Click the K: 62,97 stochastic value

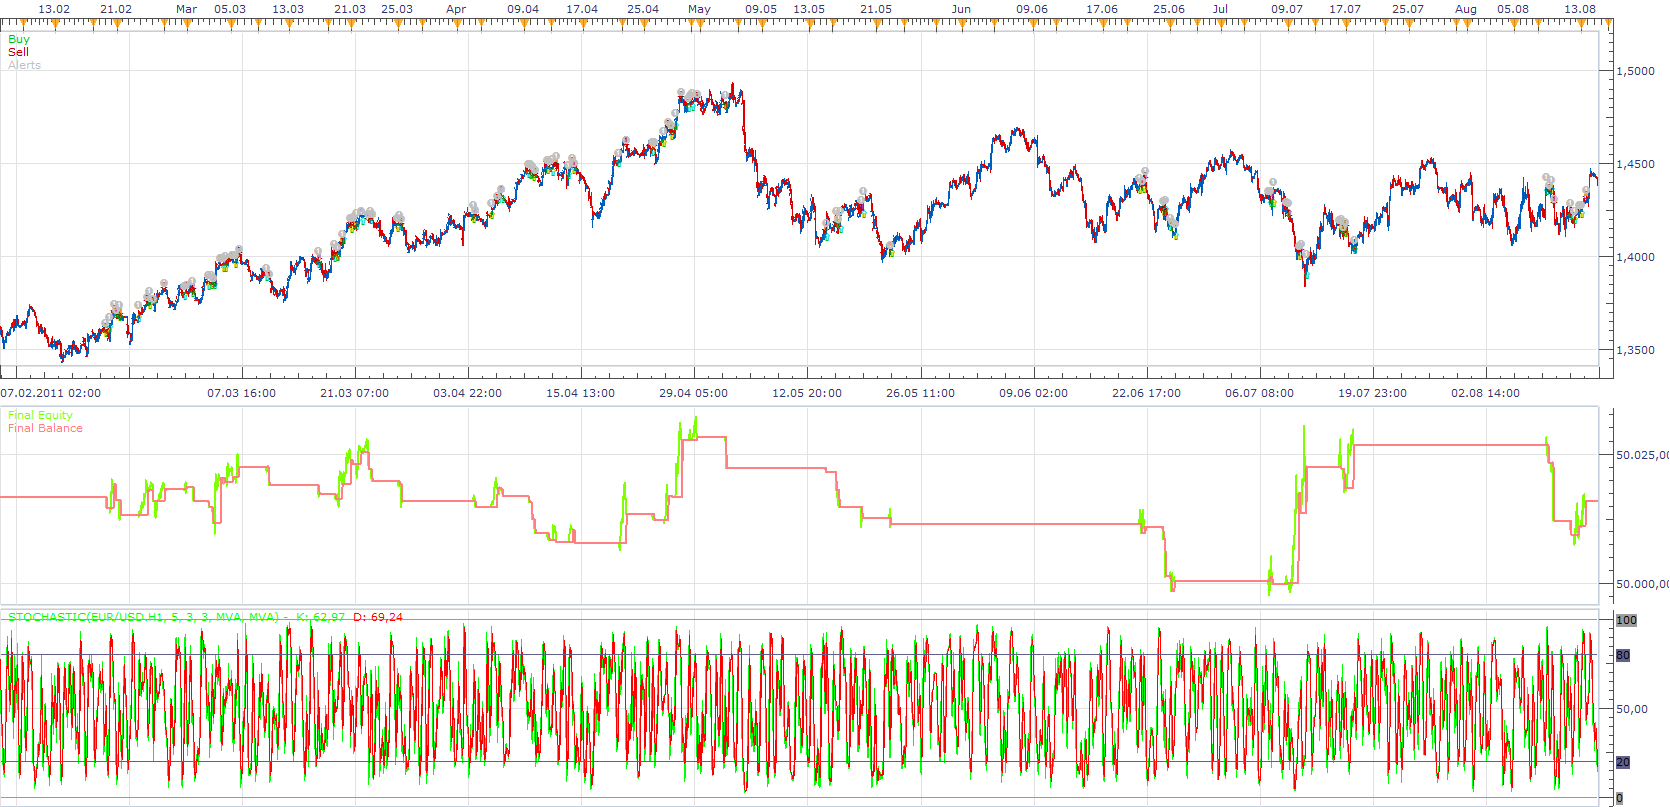click(321, 617)
